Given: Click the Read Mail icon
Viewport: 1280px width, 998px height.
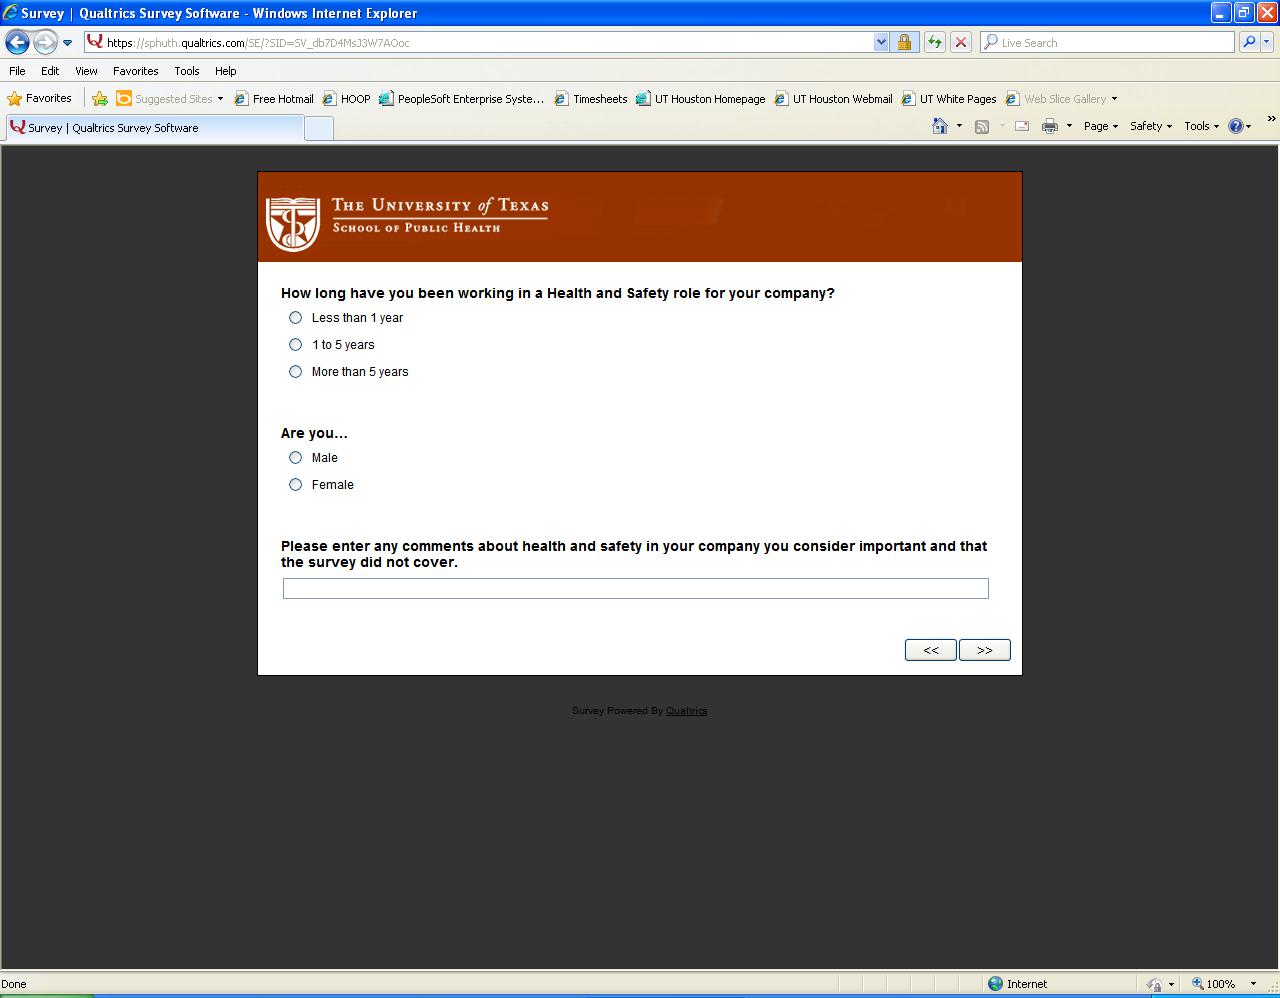Looking at the screenshot, I should pos(1022,126).
